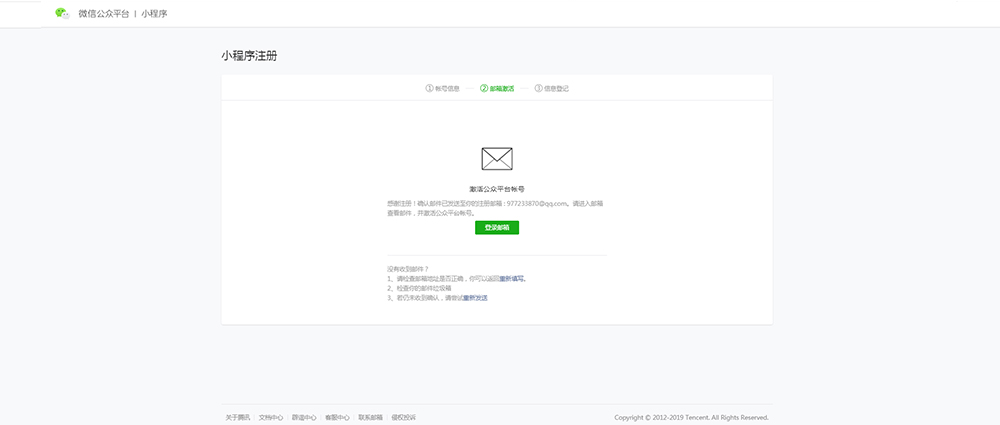Click the 重新填写 link
This screenshot has width=1000, height=425.
tap(512, 278)
